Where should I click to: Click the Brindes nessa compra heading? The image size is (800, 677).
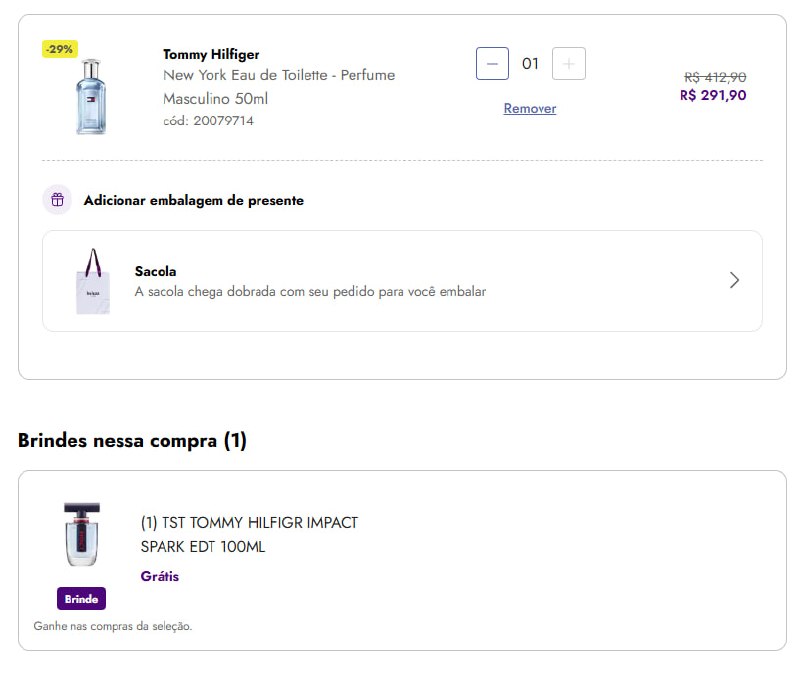pyautogui.click(x=132, y=440)
